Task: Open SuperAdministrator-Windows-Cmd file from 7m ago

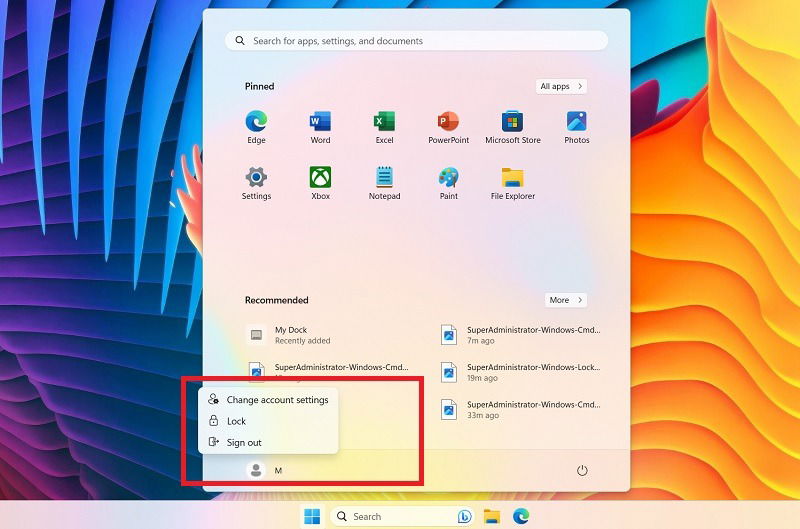Action: 520,335
